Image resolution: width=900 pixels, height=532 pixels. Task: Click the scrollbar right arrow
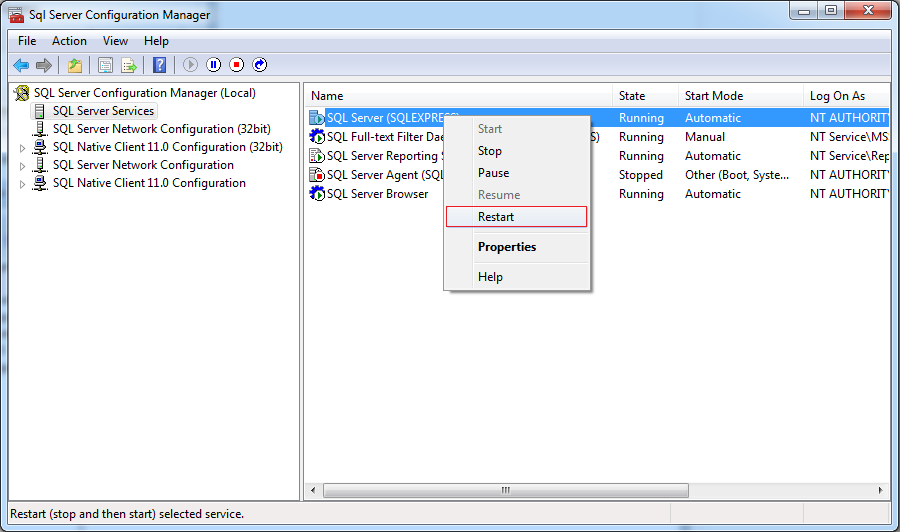880,490
